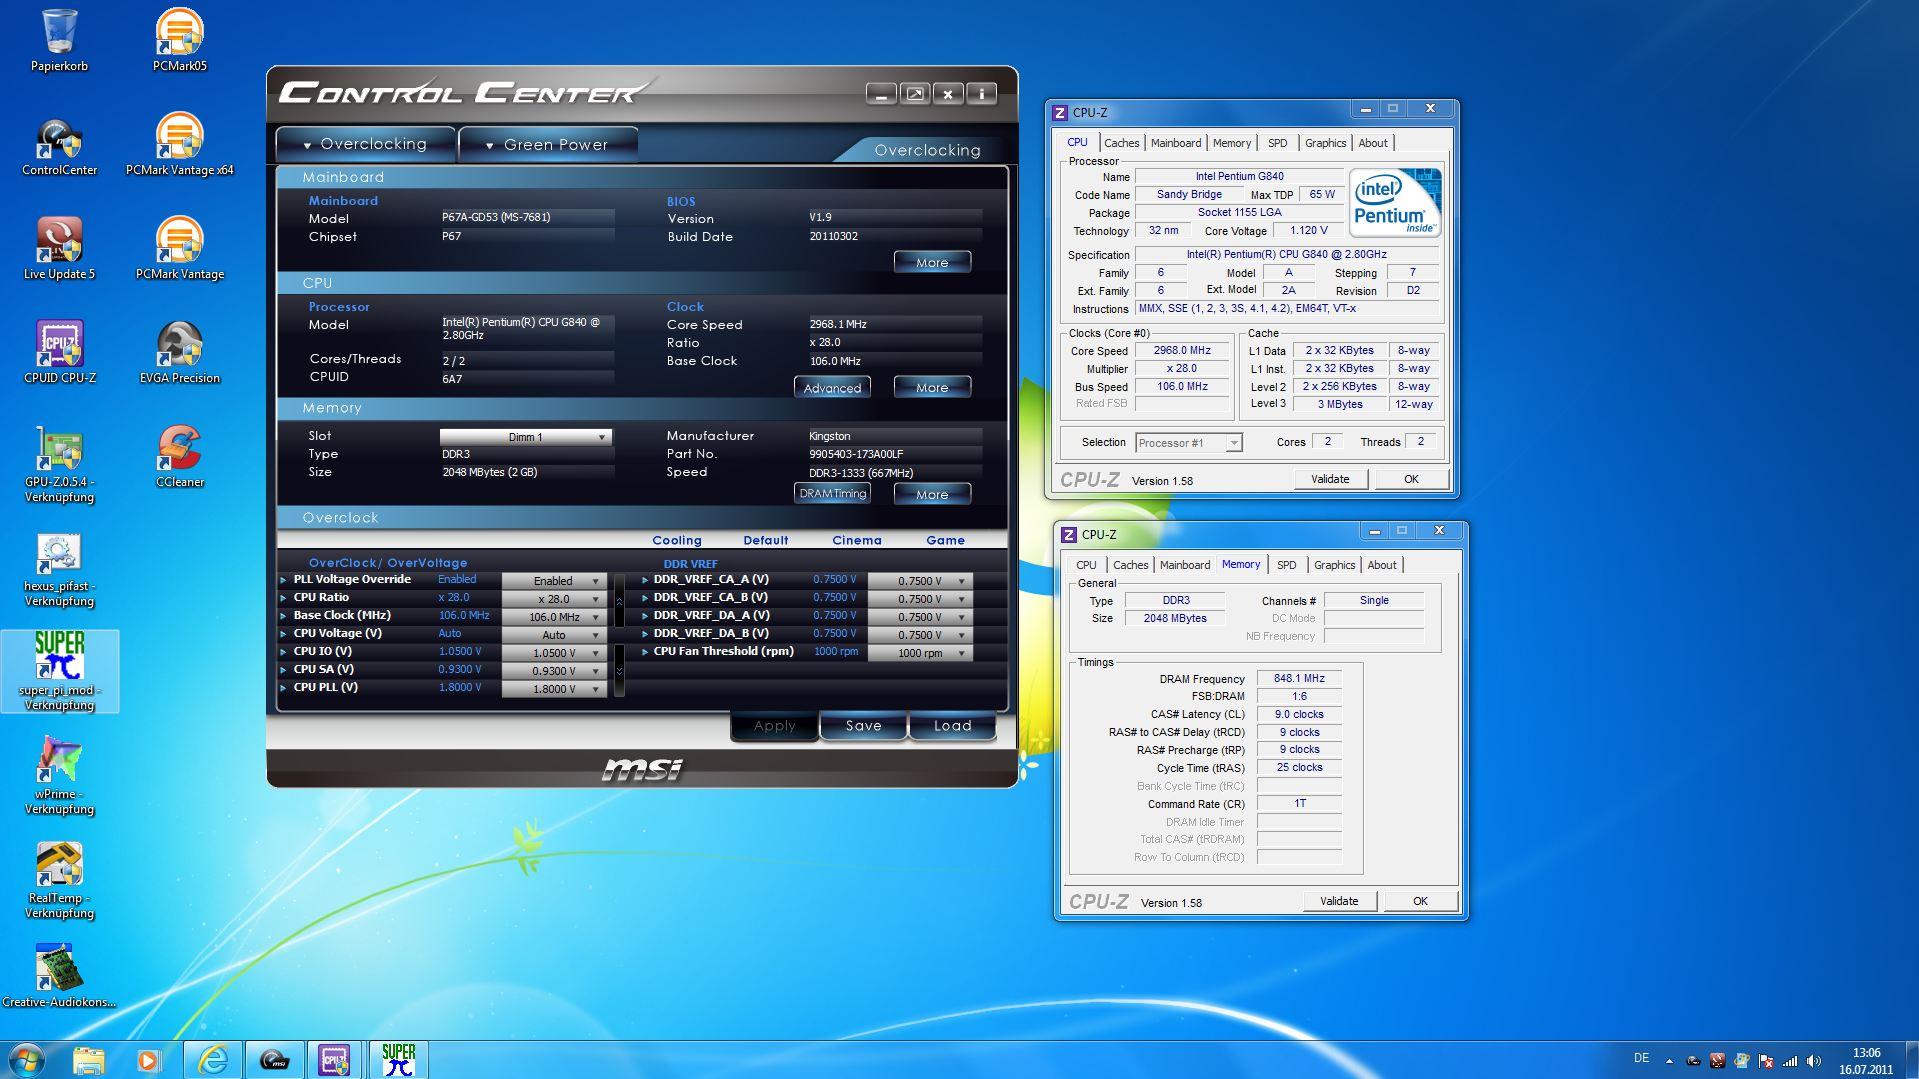
Task: Click Advanced button in CPU section
Action: (x=832, y=387)
